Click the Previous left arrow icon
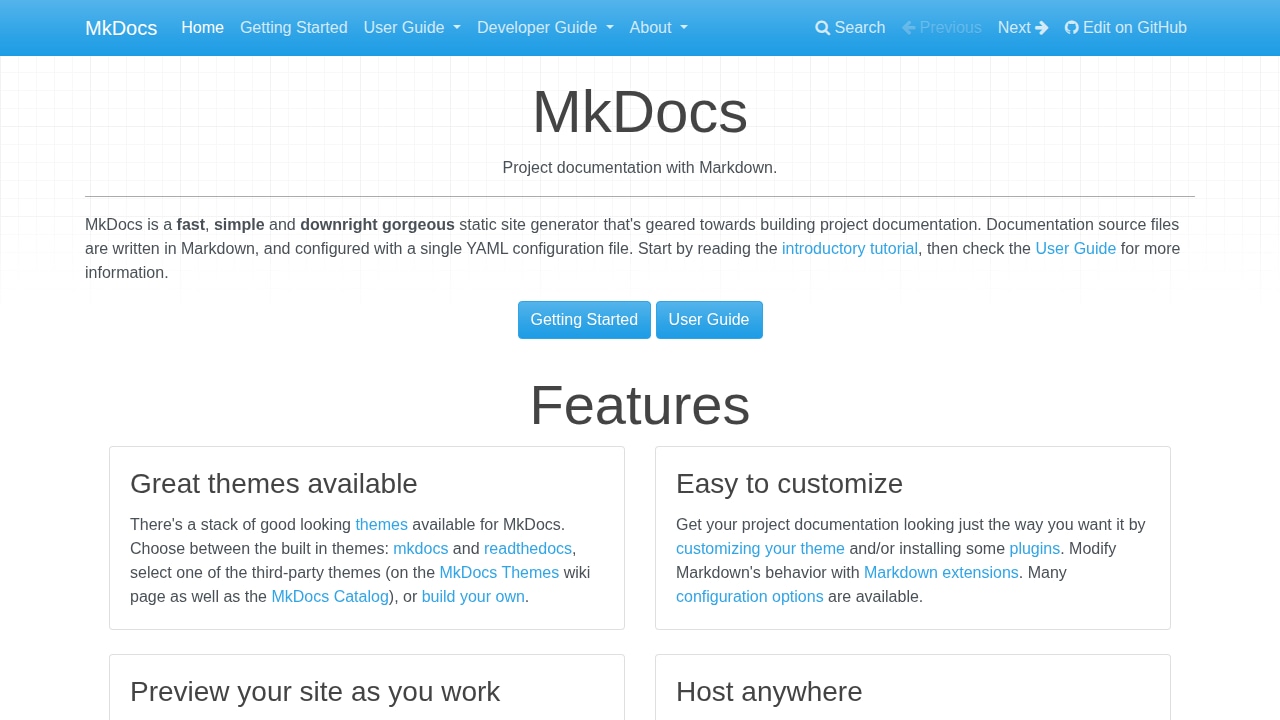 coord(909,28)
